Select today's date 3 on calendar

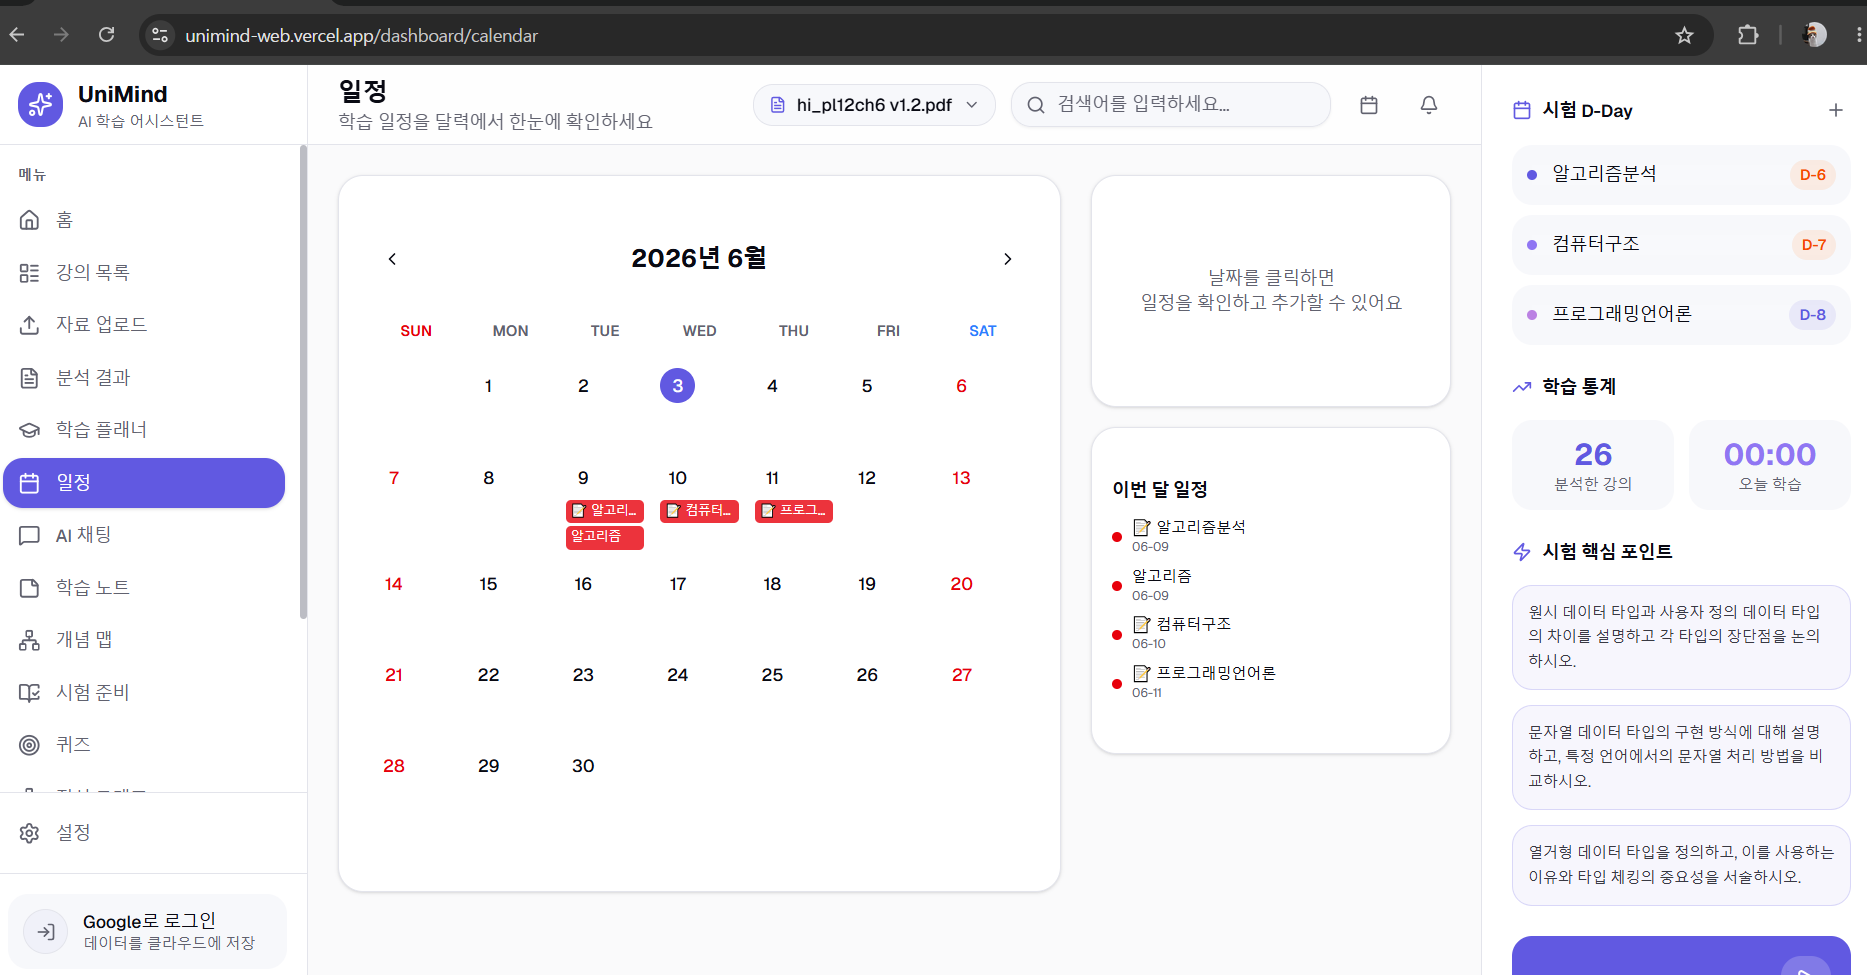point(677,386)
